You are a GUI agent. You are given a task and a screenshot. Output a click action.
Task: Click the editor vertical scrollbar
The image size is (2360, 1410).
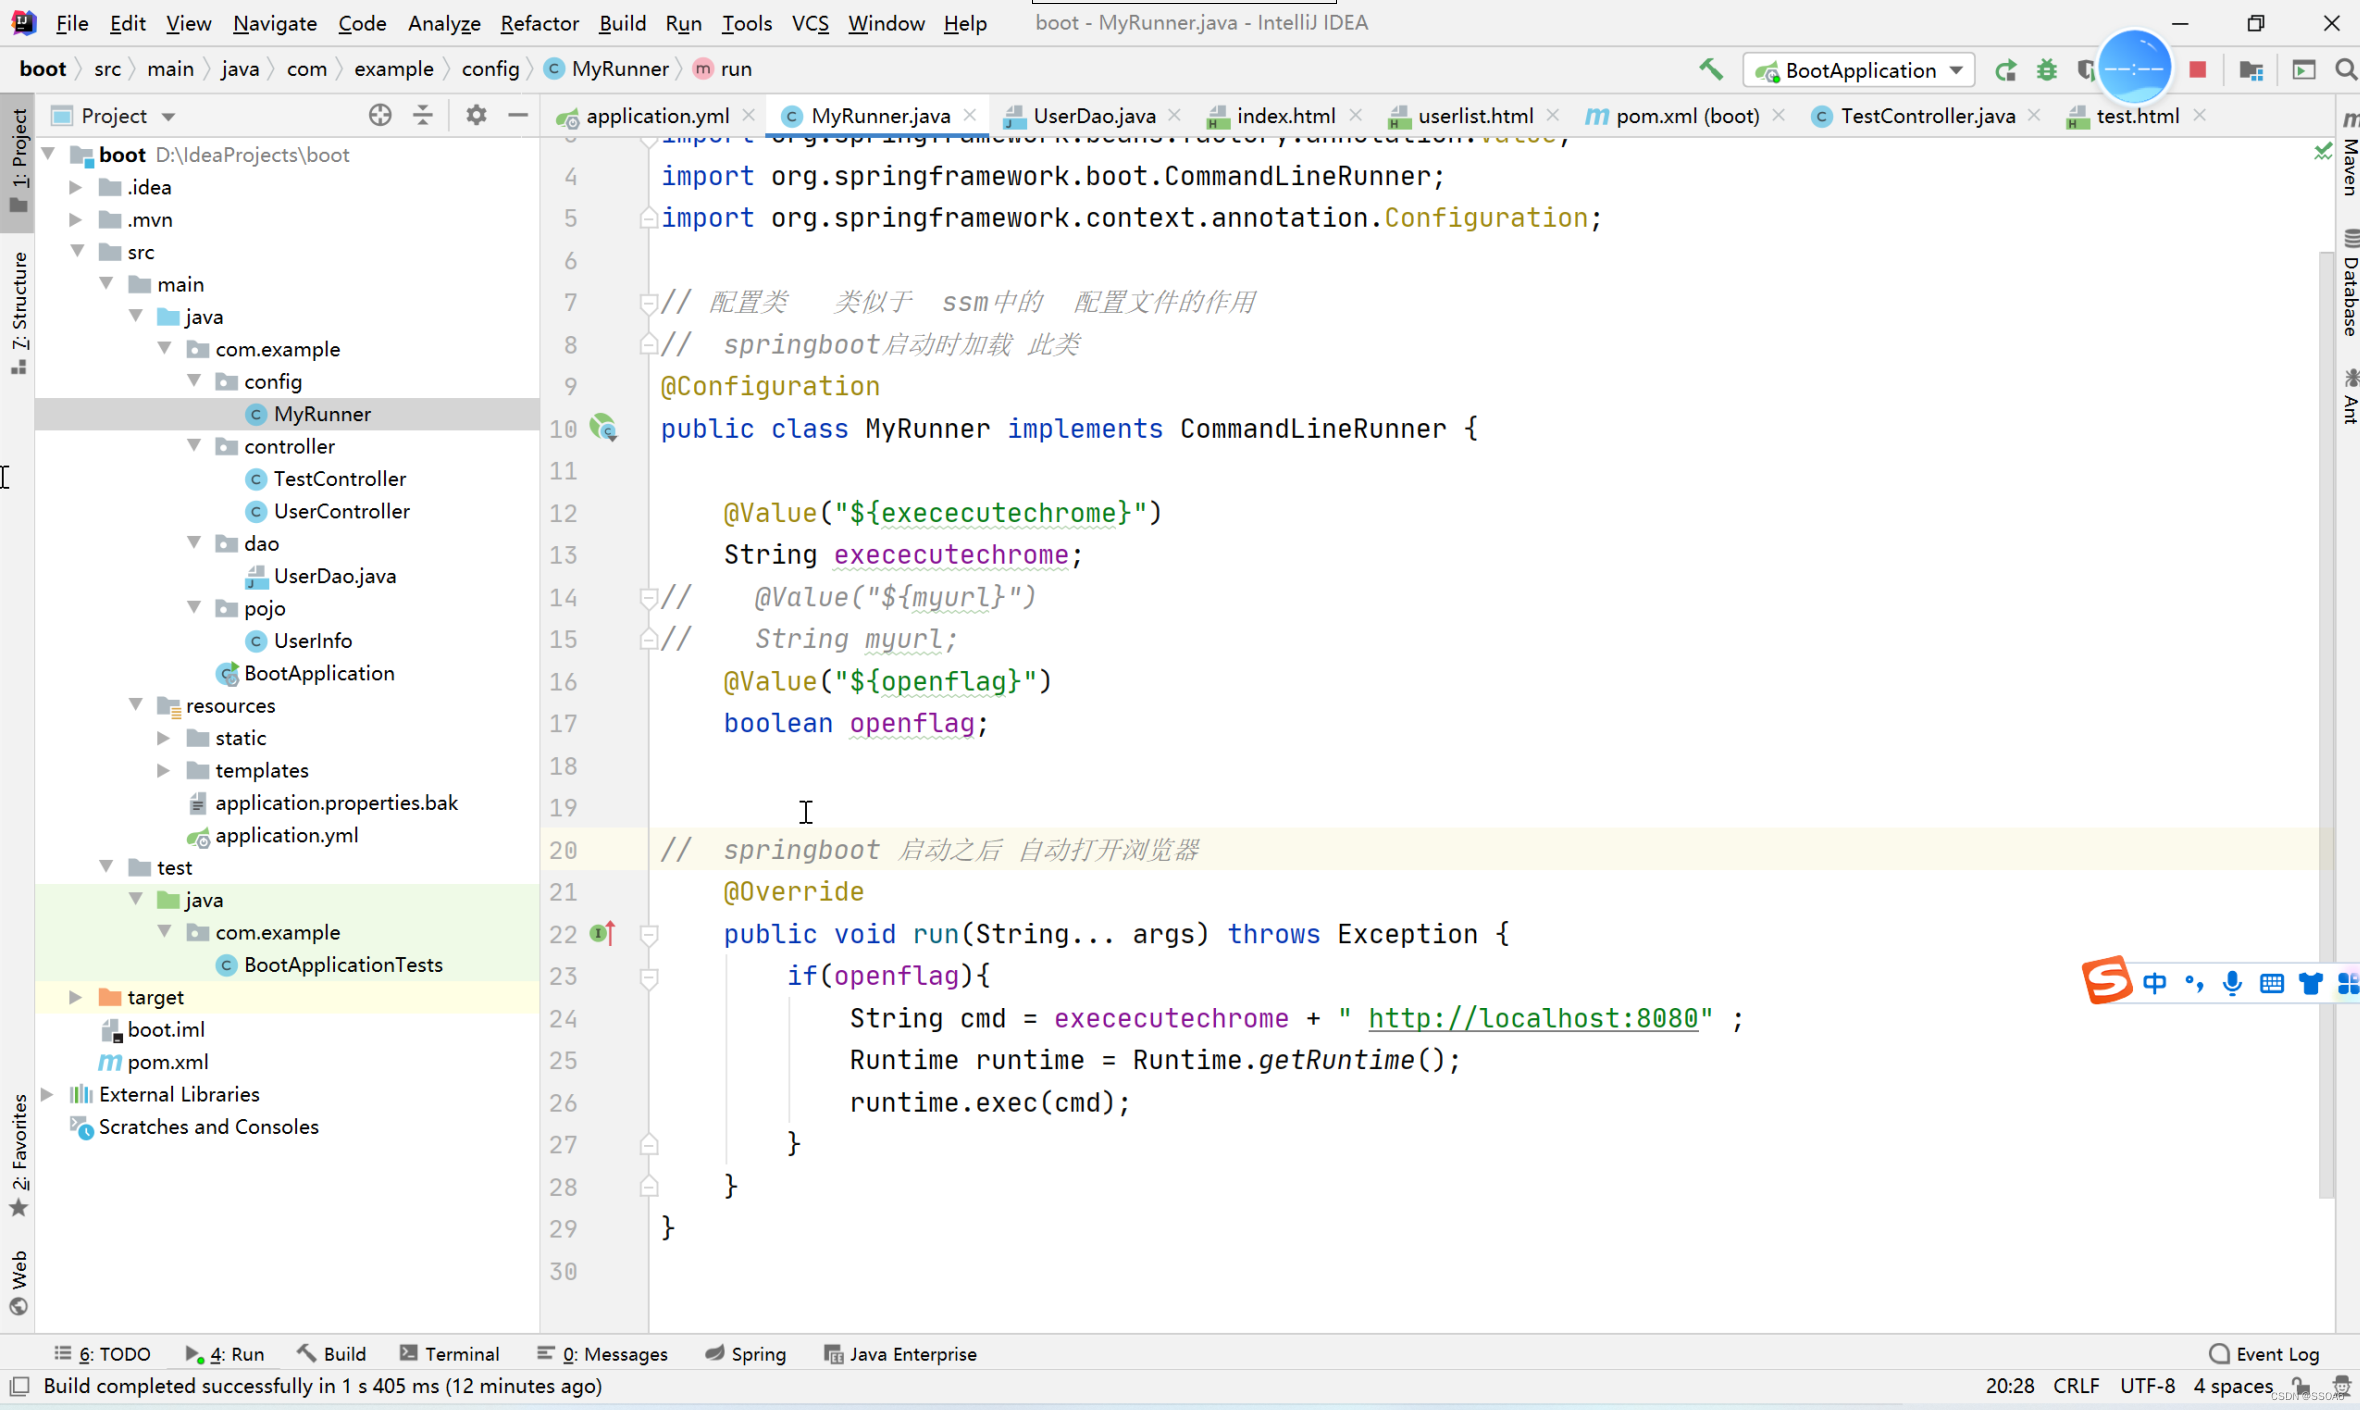[x=2326, y=724]
